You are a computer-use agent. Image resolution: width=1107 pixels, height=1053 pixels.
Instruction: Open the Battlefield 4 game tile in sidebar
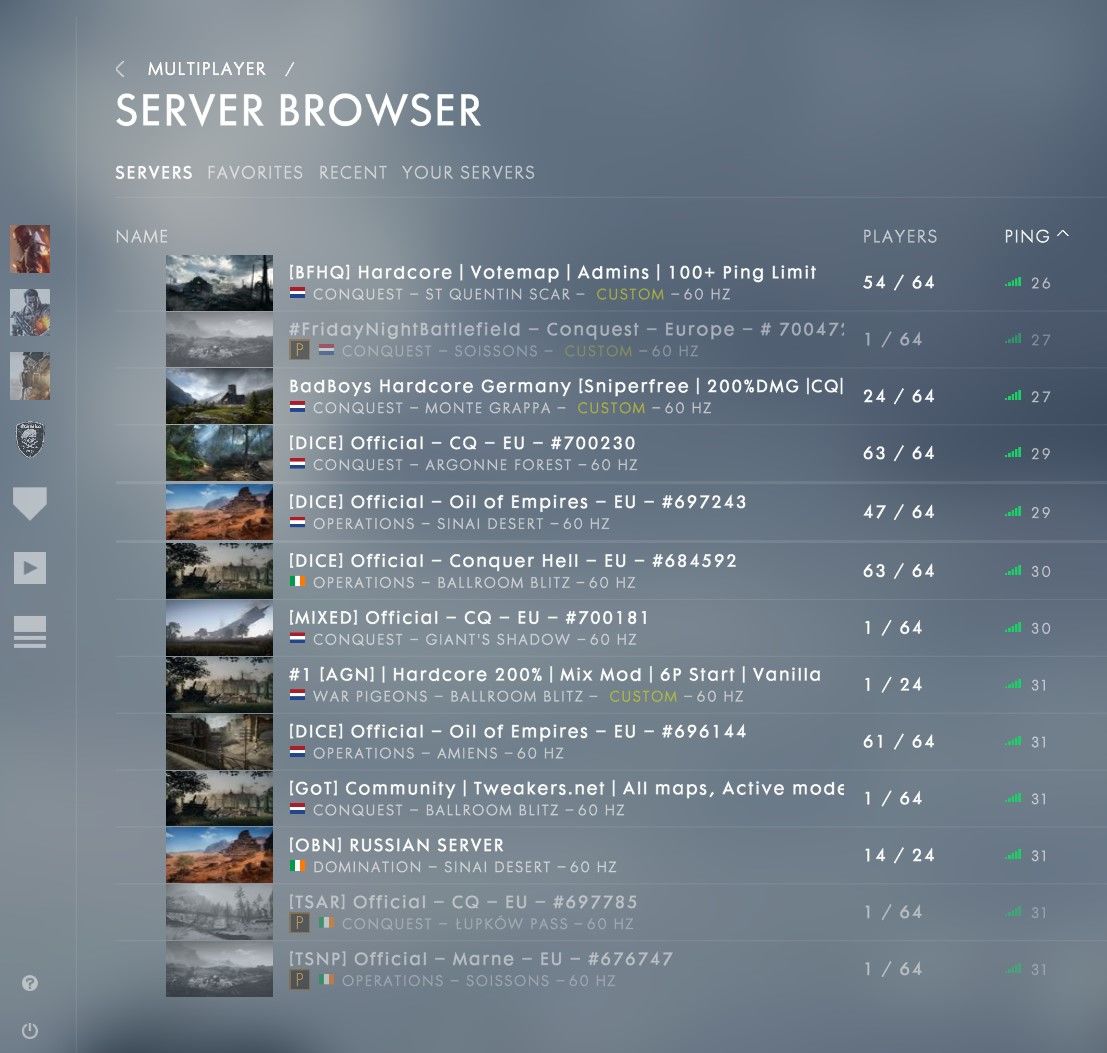click(30, 312)
